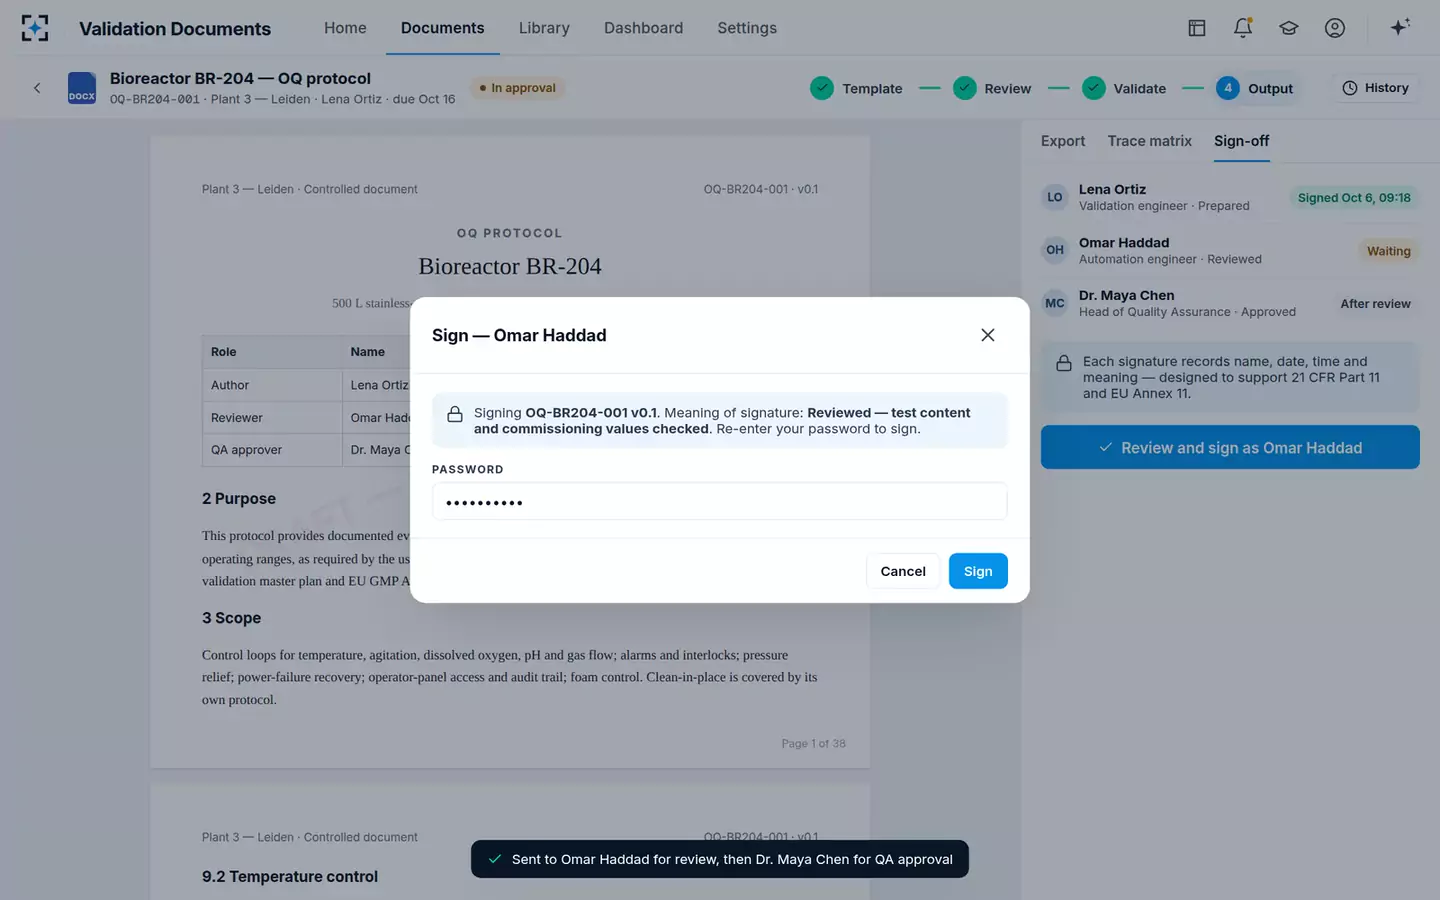
Task: Select the Output step number 4
Action: pos(1228,88)
